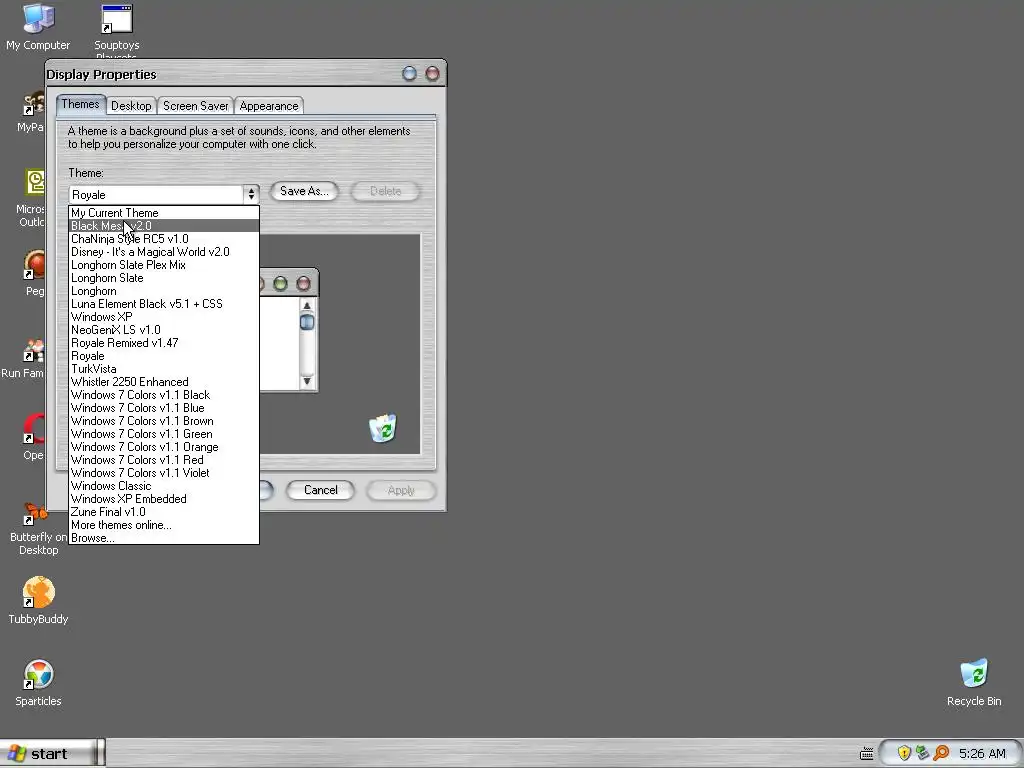Collapse the Theme combo box arrow
1024x768 pixels.
251,195
